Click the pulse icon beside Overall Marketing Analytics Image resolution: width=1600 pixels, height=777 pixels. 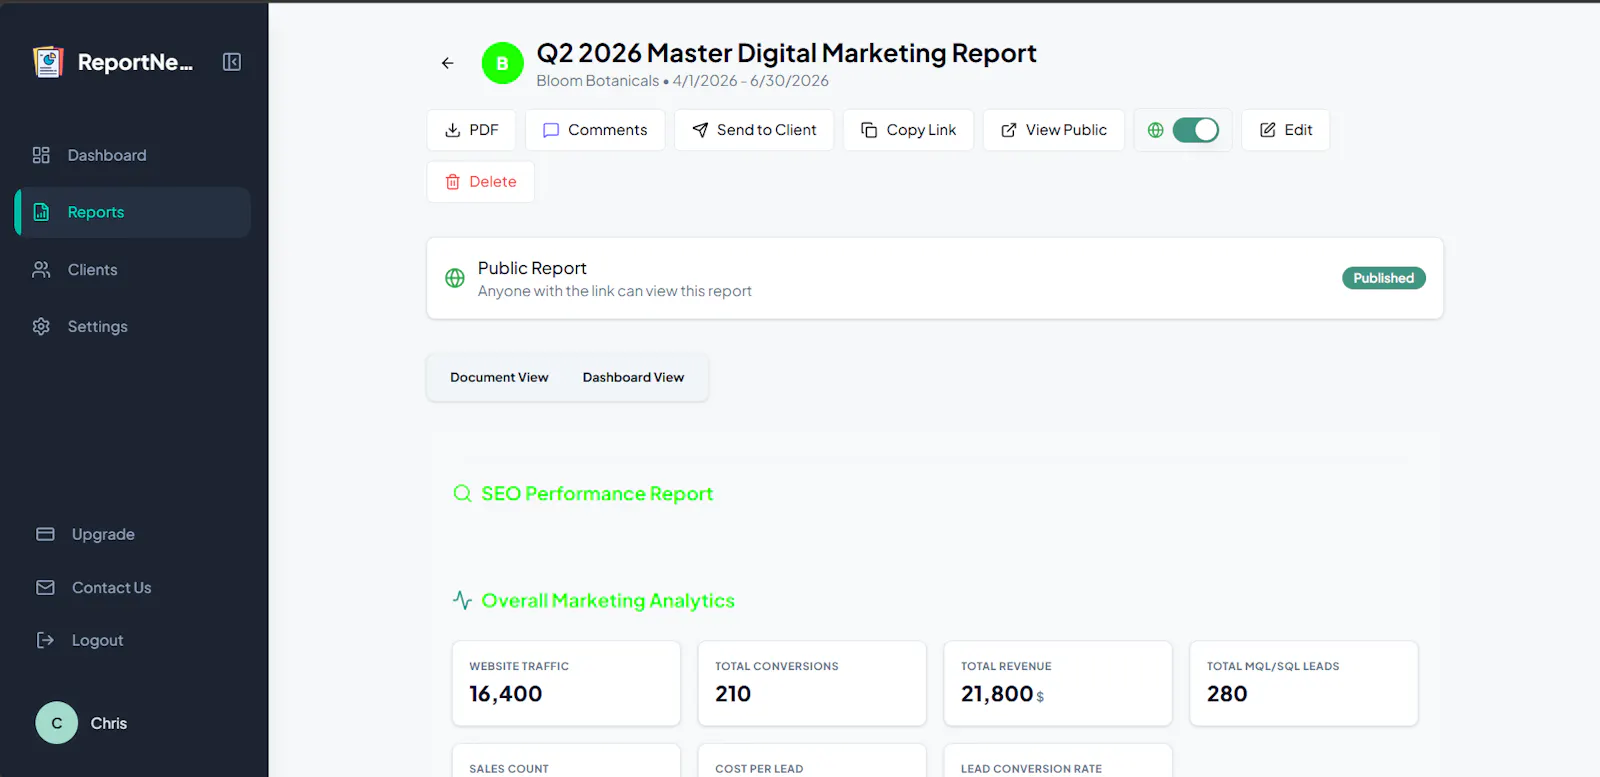click(x=462, y=600)
